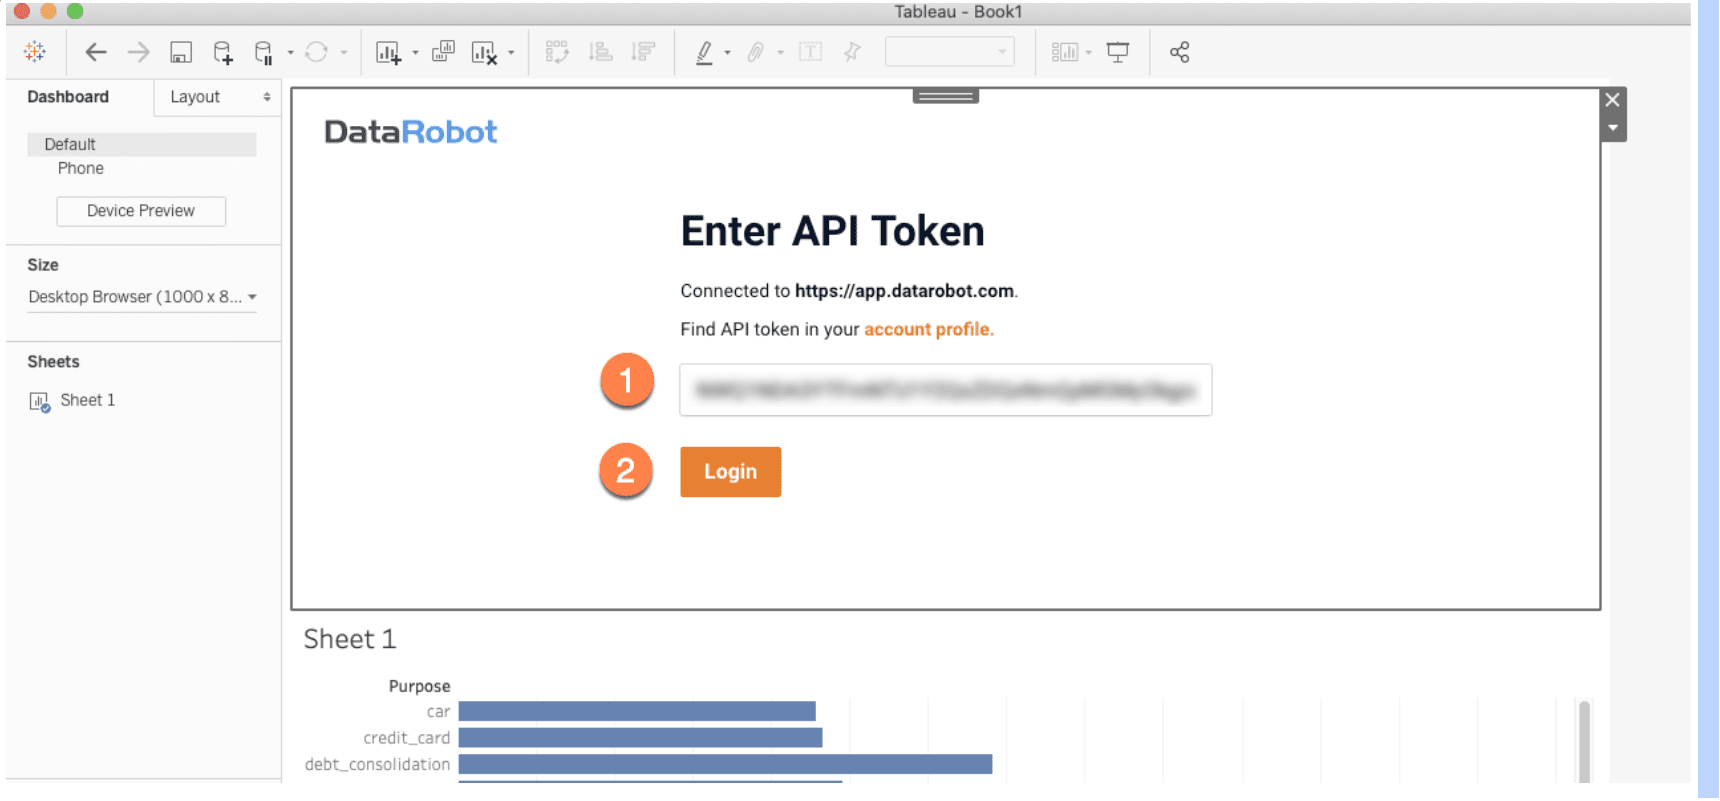Click the credit_card bar in chart
Image resolution: width=1720 pixels, height=801 pixels.
pyautogui.click(x=640, y=737)
